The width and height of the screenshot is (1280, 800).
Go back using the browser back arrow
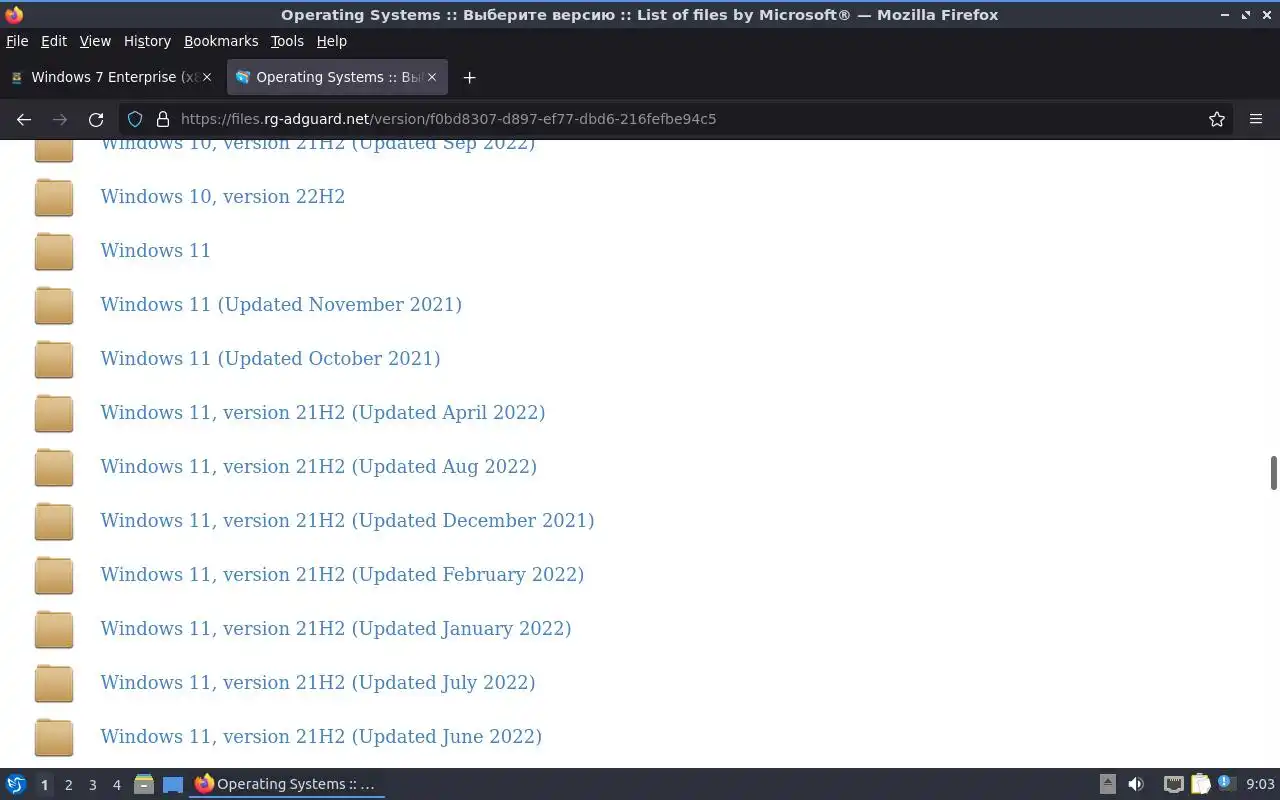tap(24, 119)
